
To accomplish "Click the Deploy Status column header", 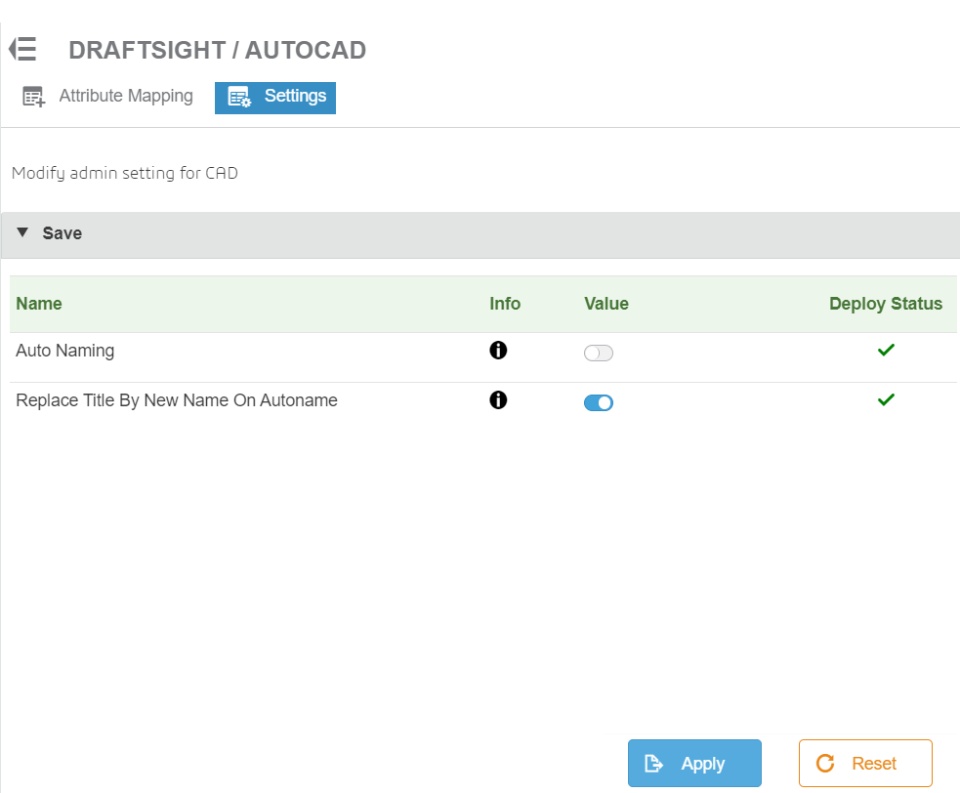I will 885,304.
